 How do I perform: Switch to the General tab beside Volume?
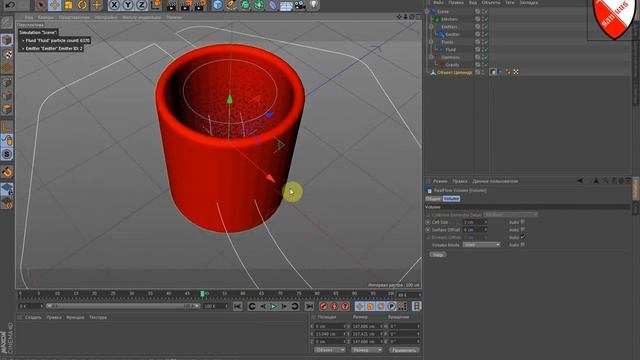(433, 199)
